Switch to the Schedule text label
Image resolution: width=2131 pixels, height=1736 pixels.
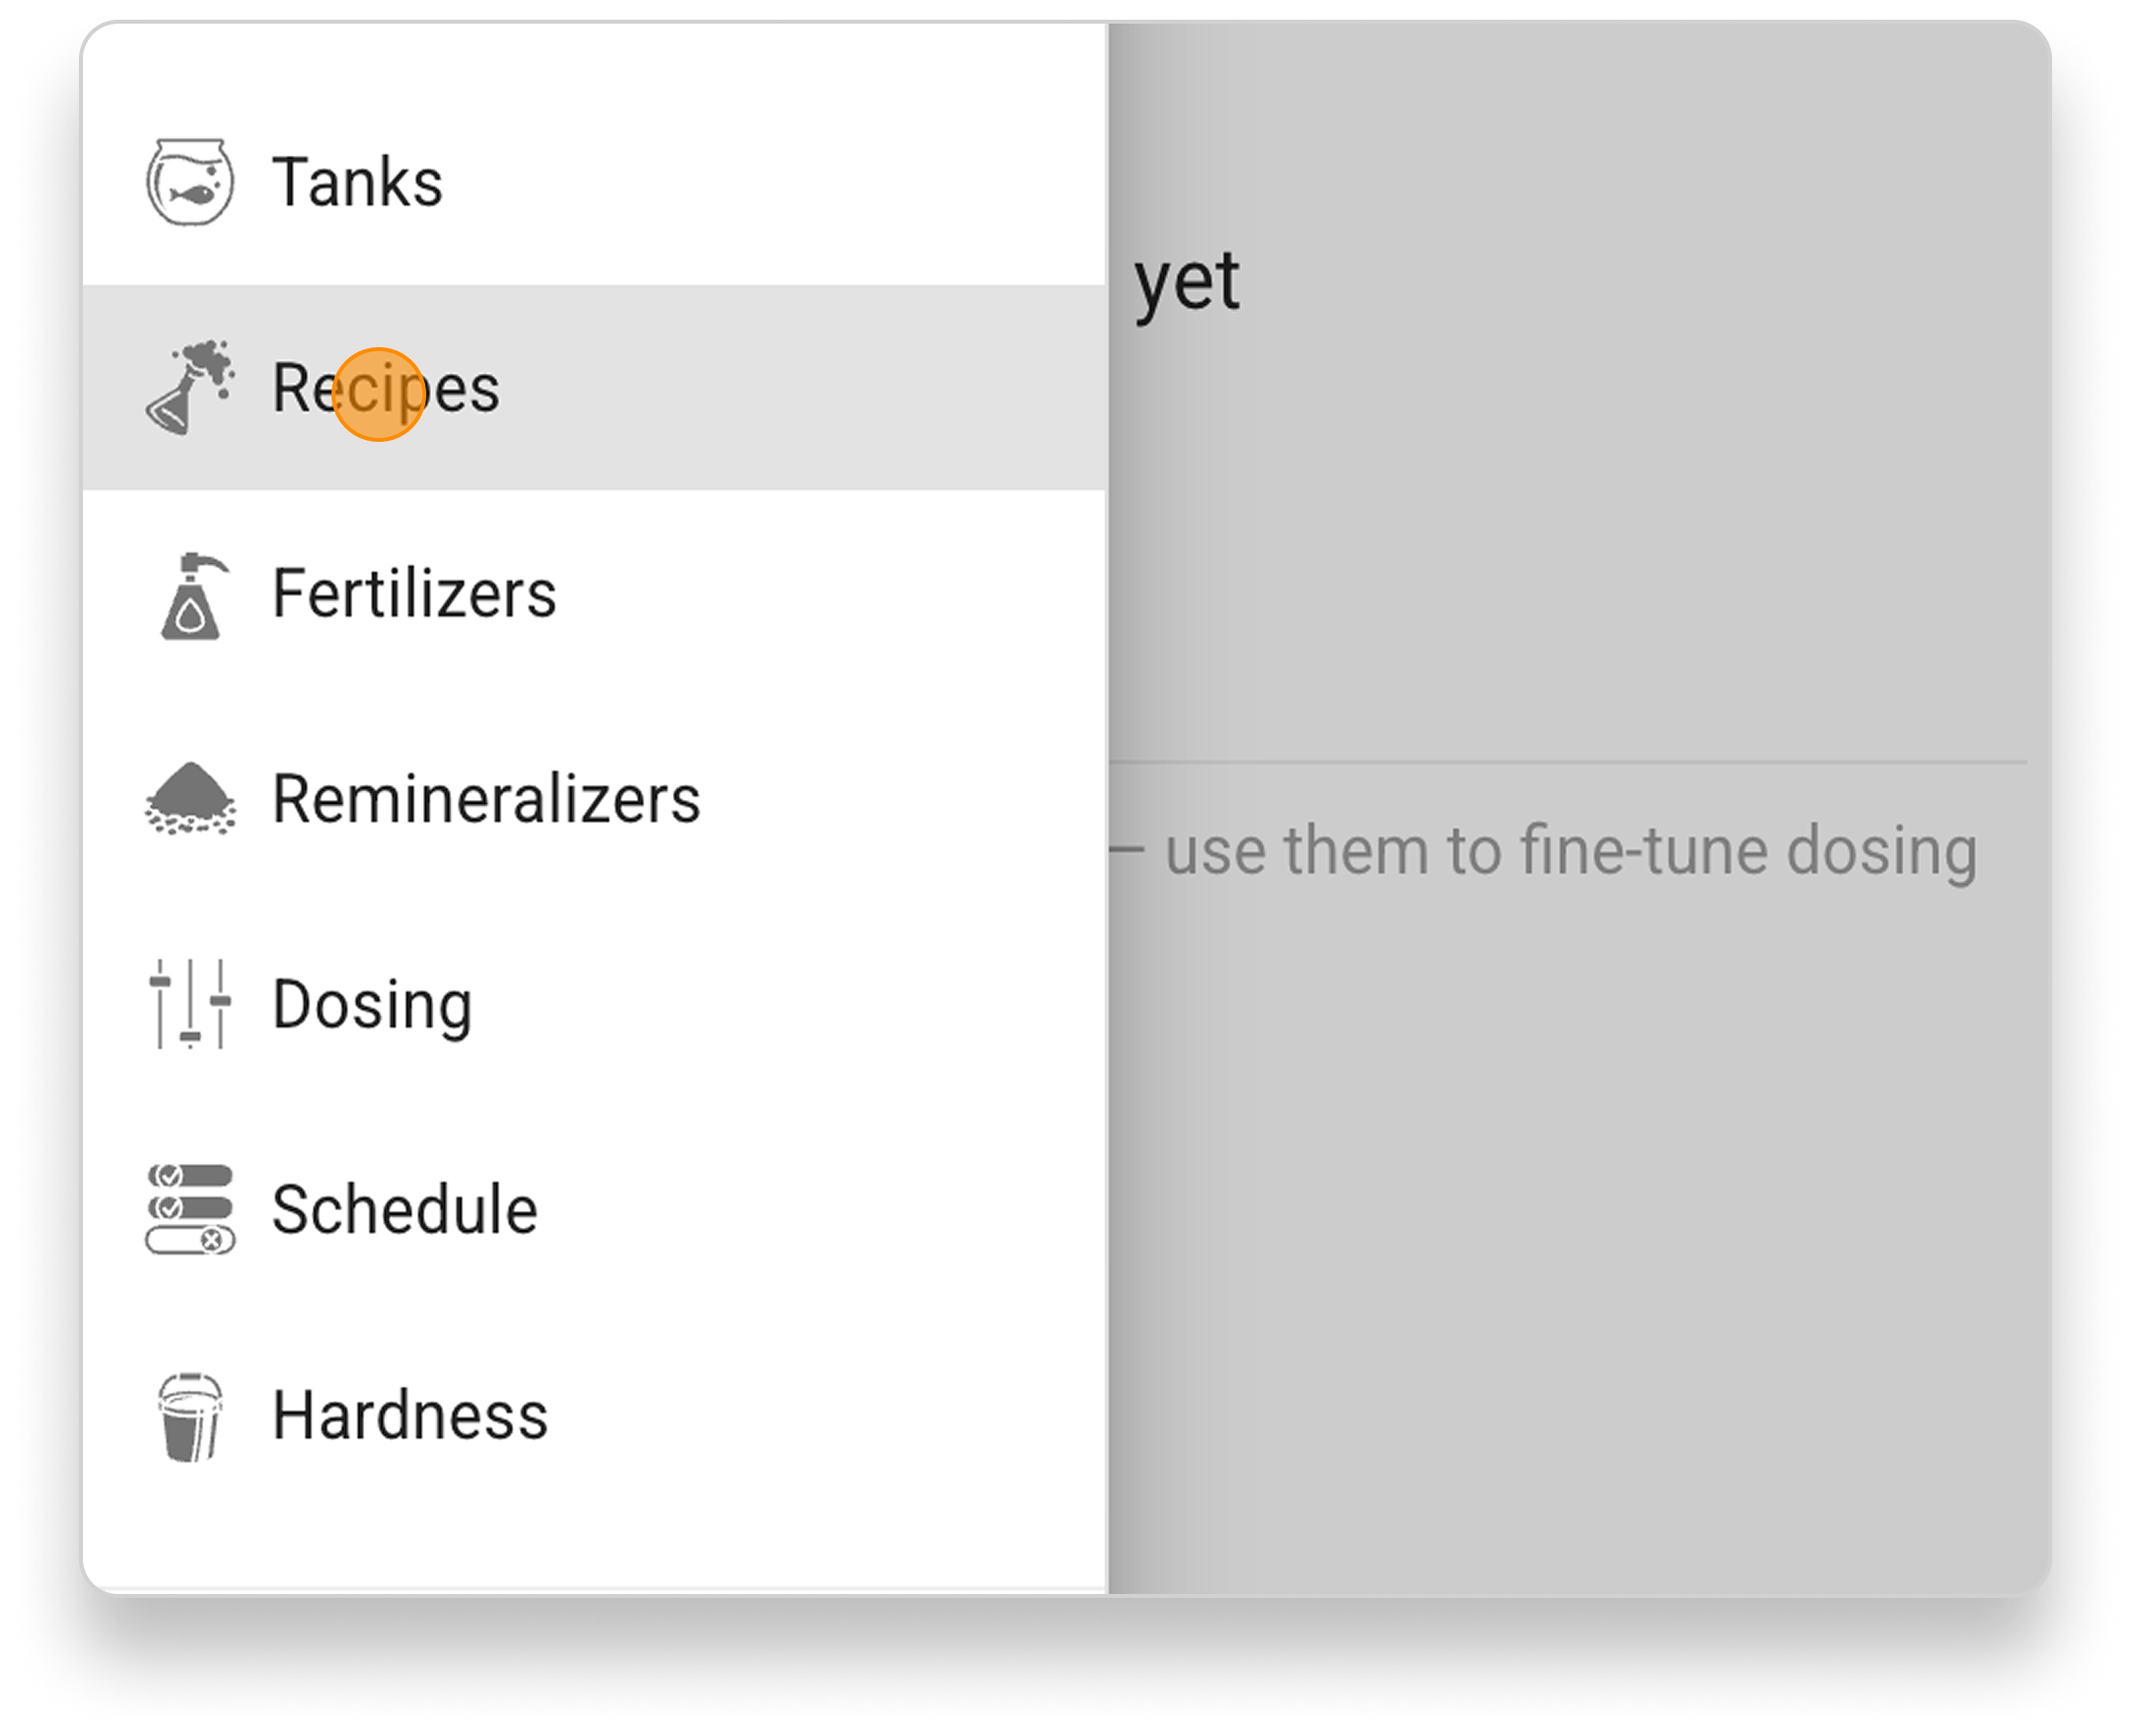405,1210
